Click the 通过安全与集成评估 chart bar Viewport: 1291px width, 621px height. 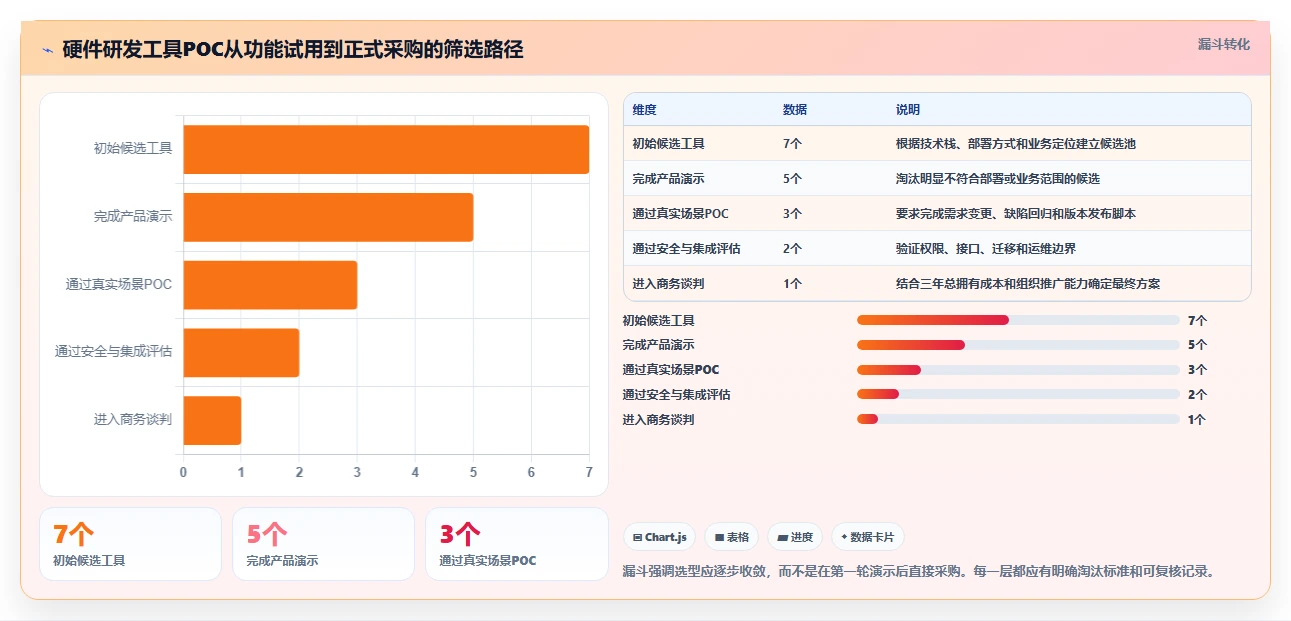click(241, 352)
